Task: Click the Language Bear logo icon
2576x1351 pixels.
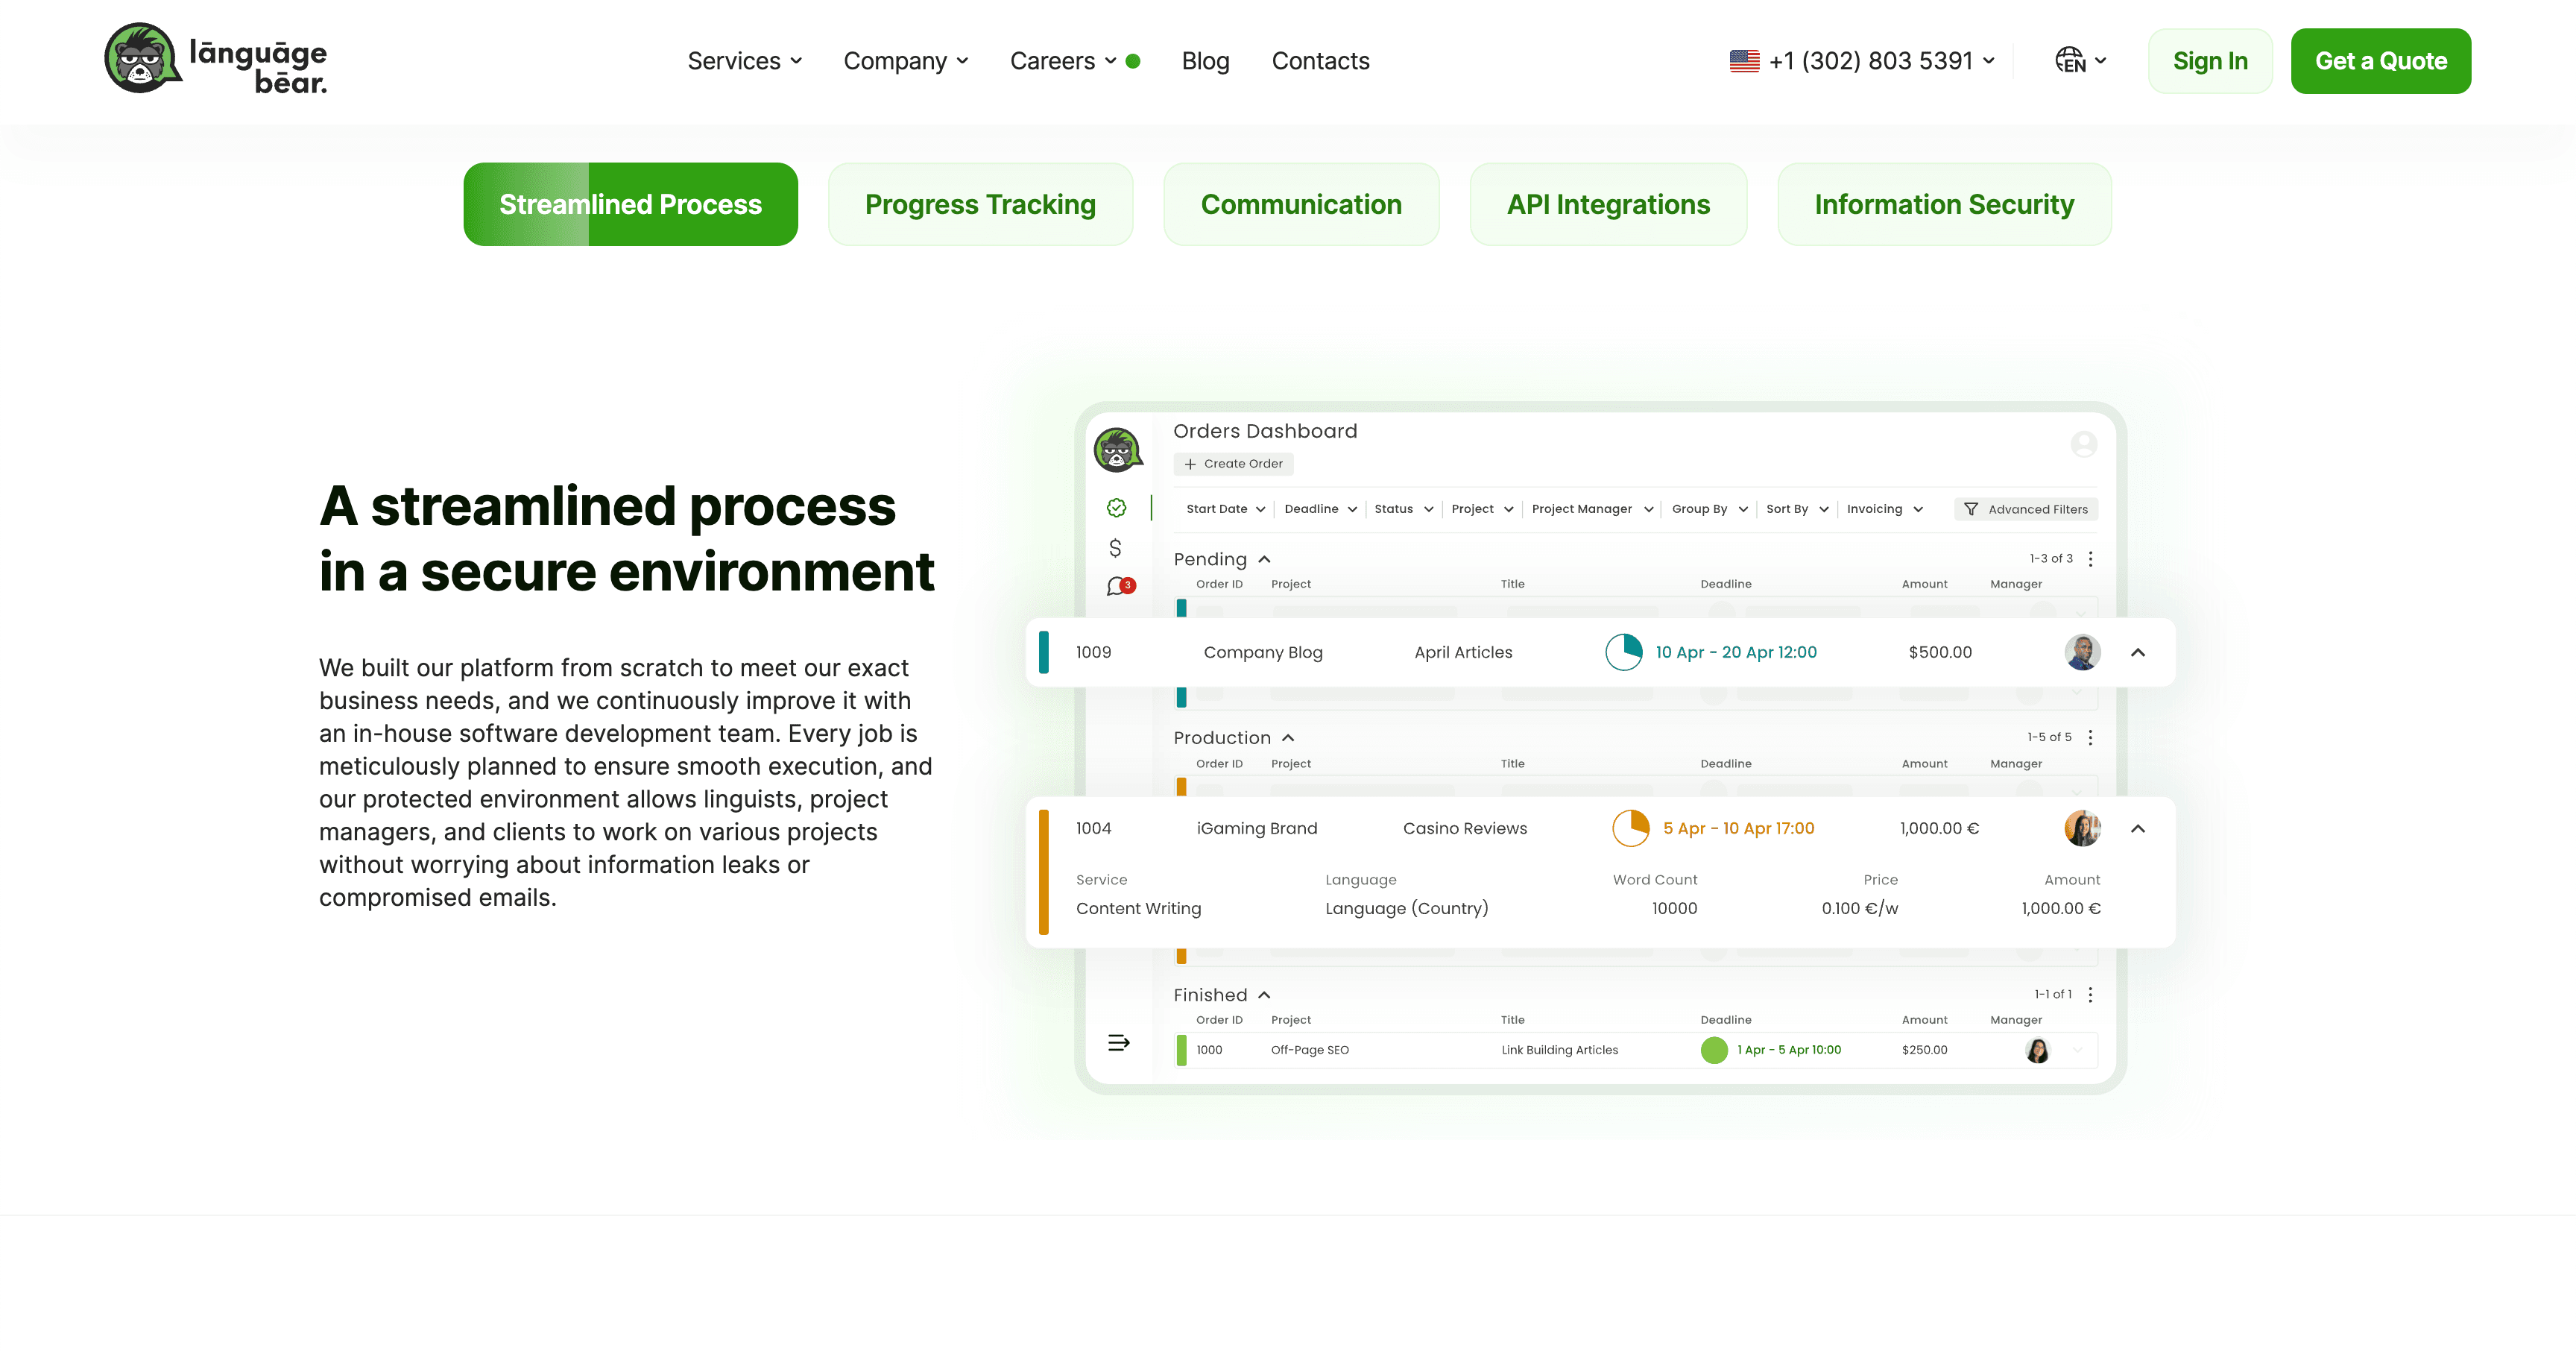Action: [141, 58]
